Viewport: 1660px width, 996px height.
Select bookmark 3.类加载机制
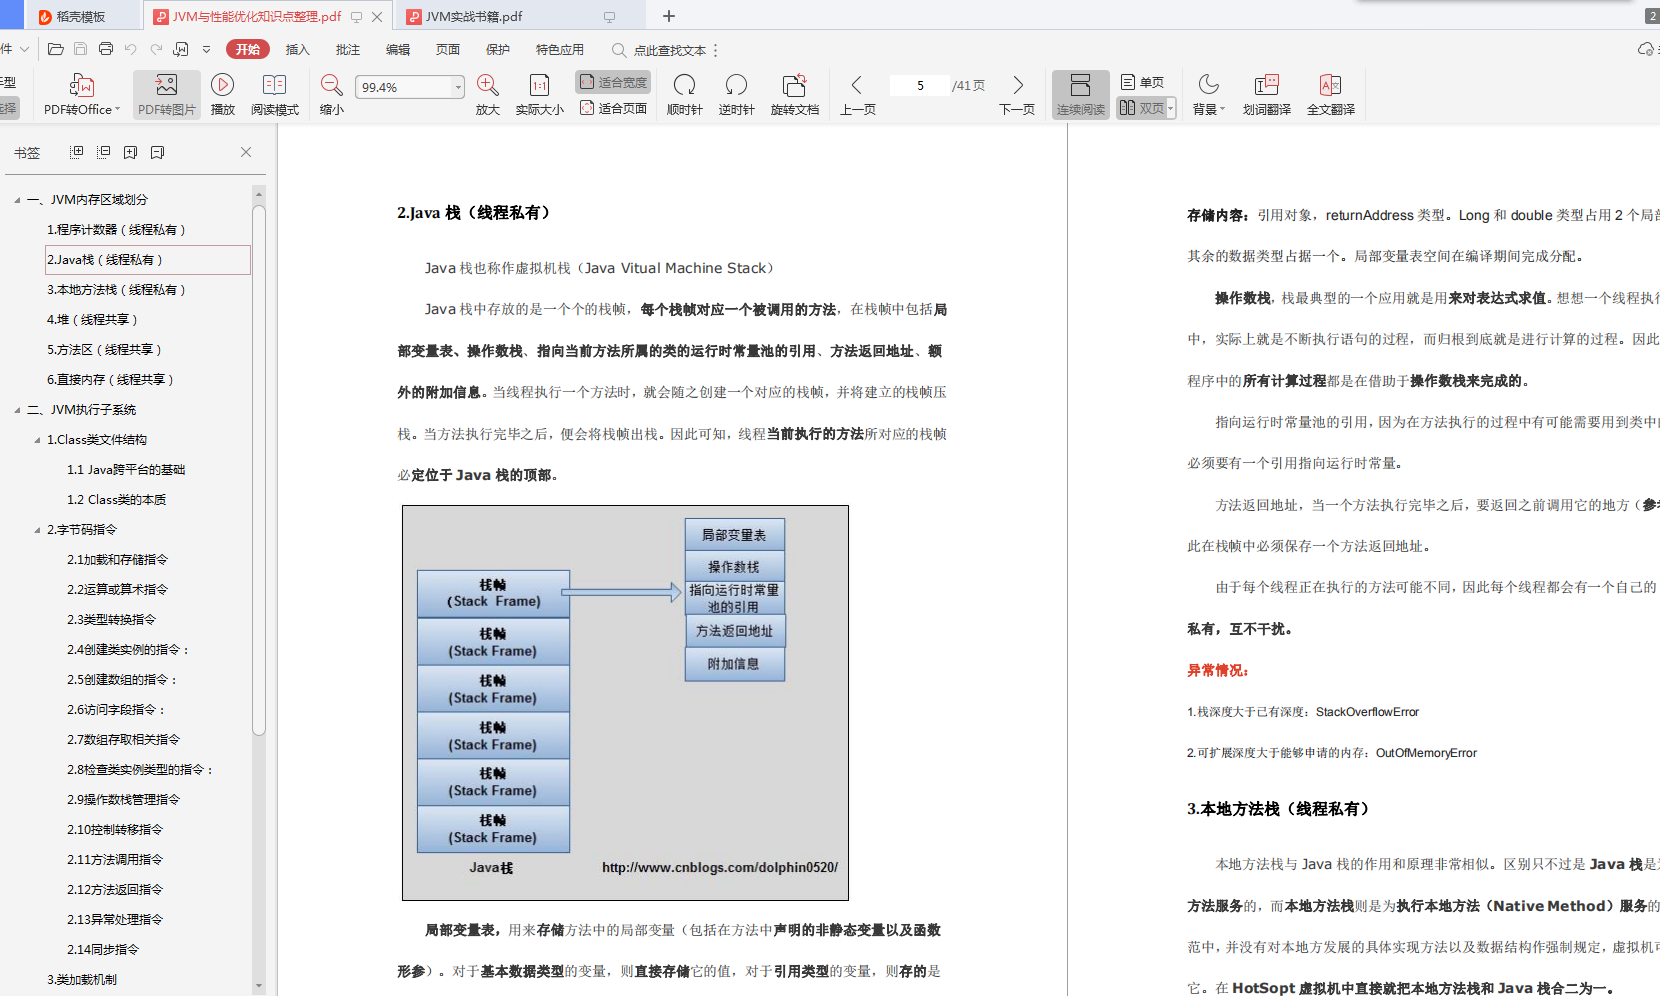tap(82, 980)
